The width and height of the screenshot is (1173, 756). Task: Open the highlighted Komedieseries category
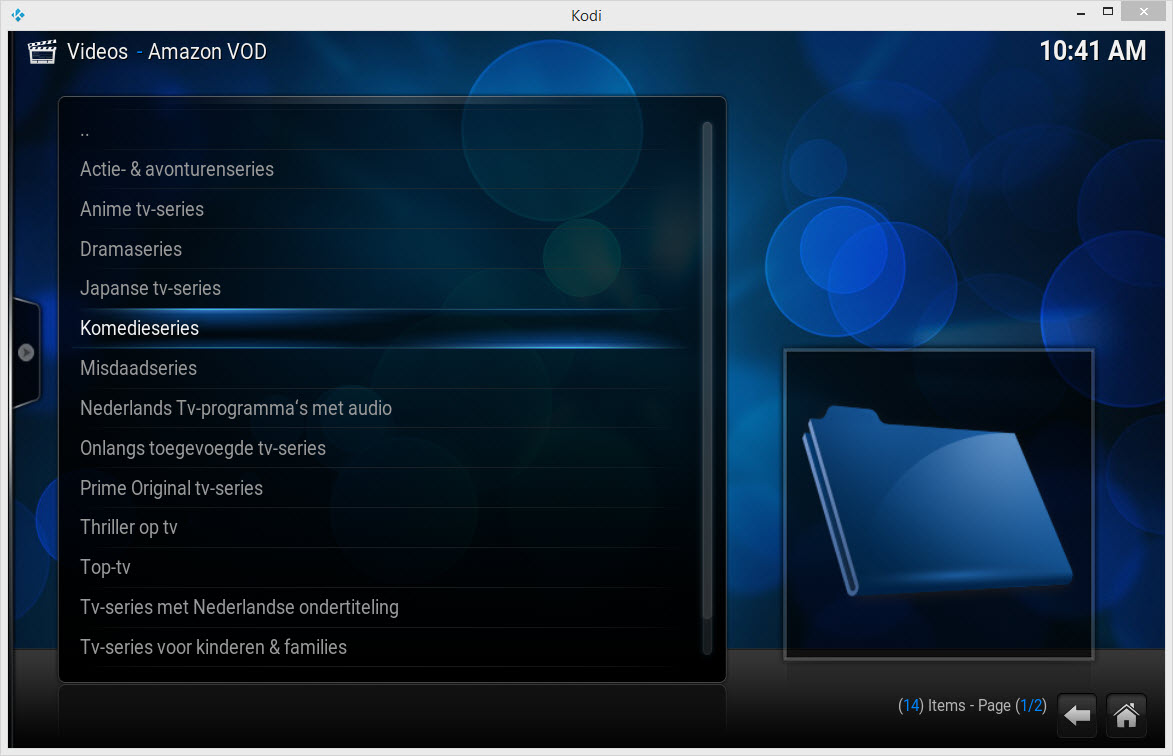139,328
